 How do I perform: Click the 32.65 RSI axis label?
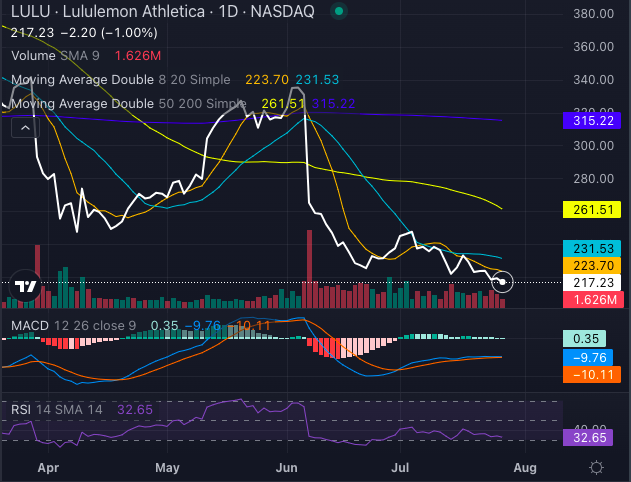[588, 437]
